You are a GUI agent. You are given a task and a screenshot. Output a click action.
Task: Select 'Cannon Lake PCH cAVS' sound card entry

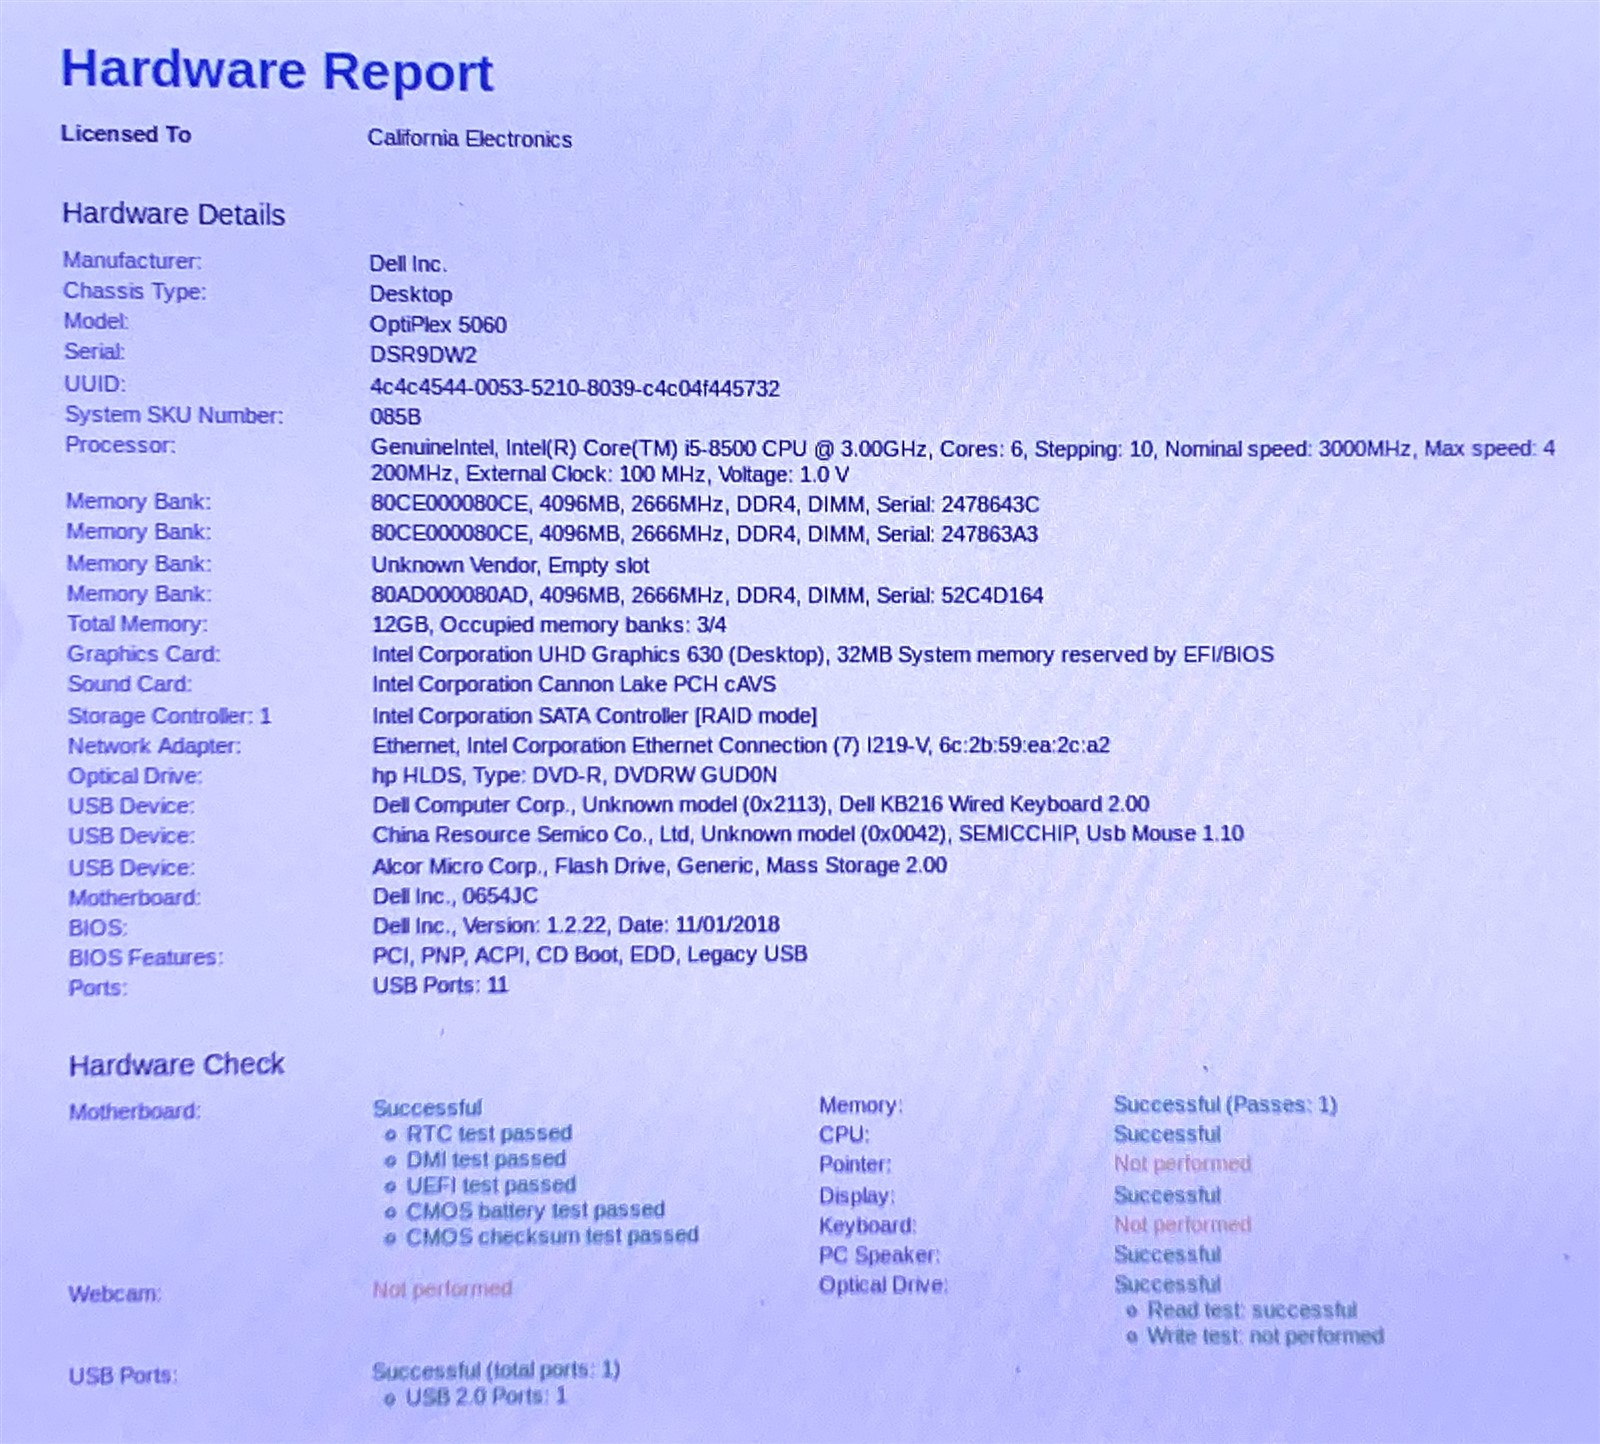click(x=574, y=685)
